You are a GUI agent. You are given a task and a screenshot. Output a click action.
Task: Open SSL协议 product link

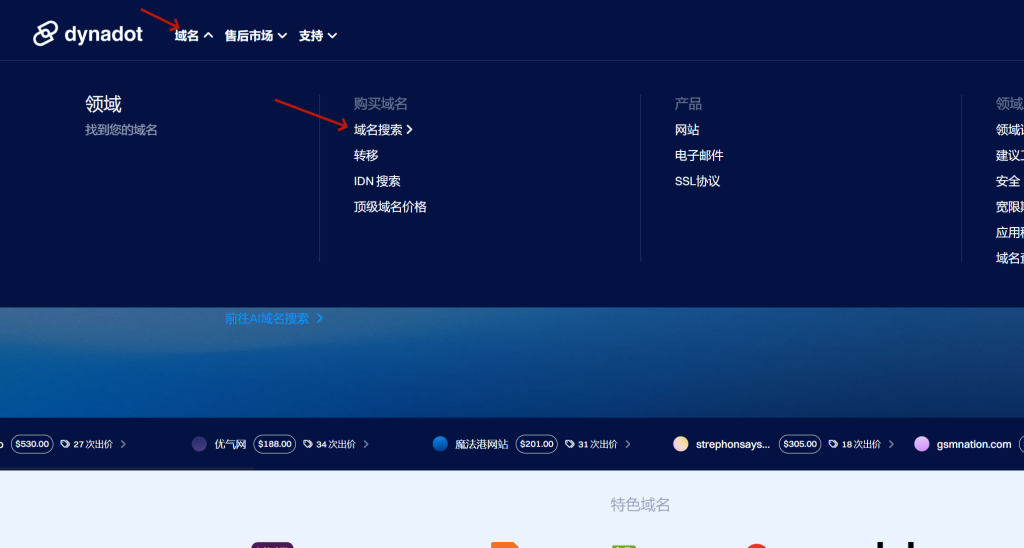point(697,182)
